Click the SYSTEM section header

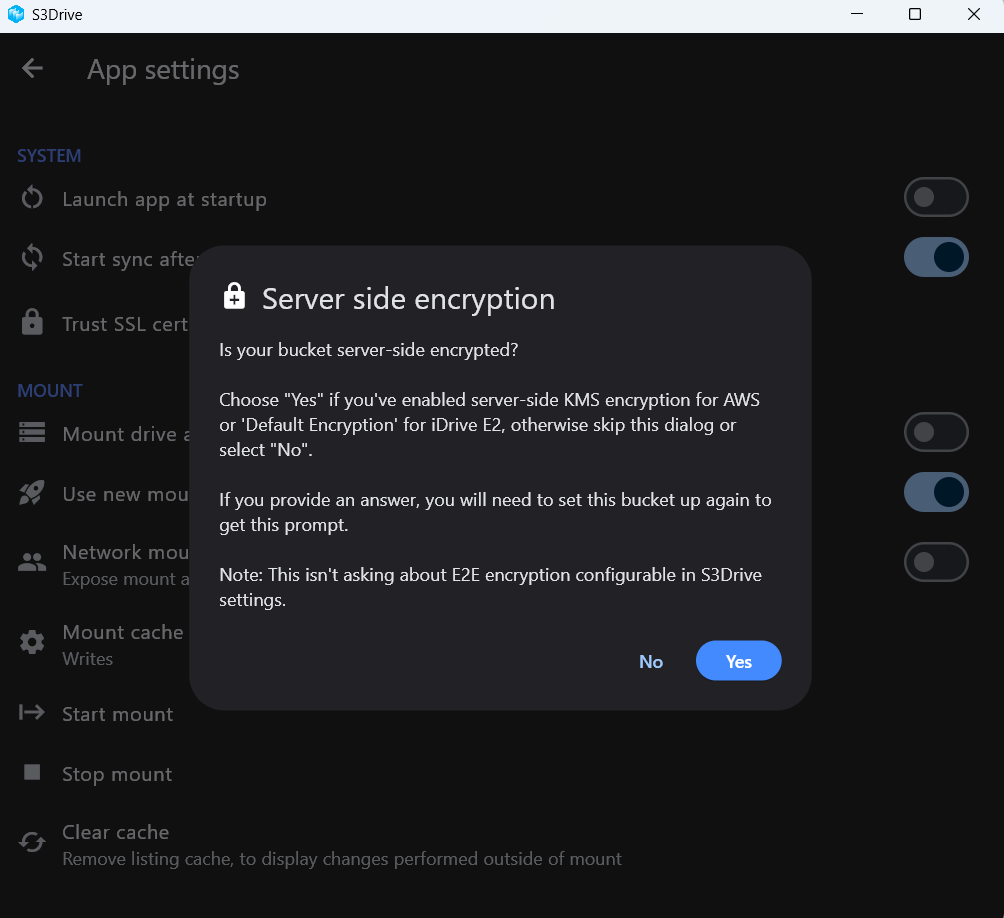[x=49, y=156]
